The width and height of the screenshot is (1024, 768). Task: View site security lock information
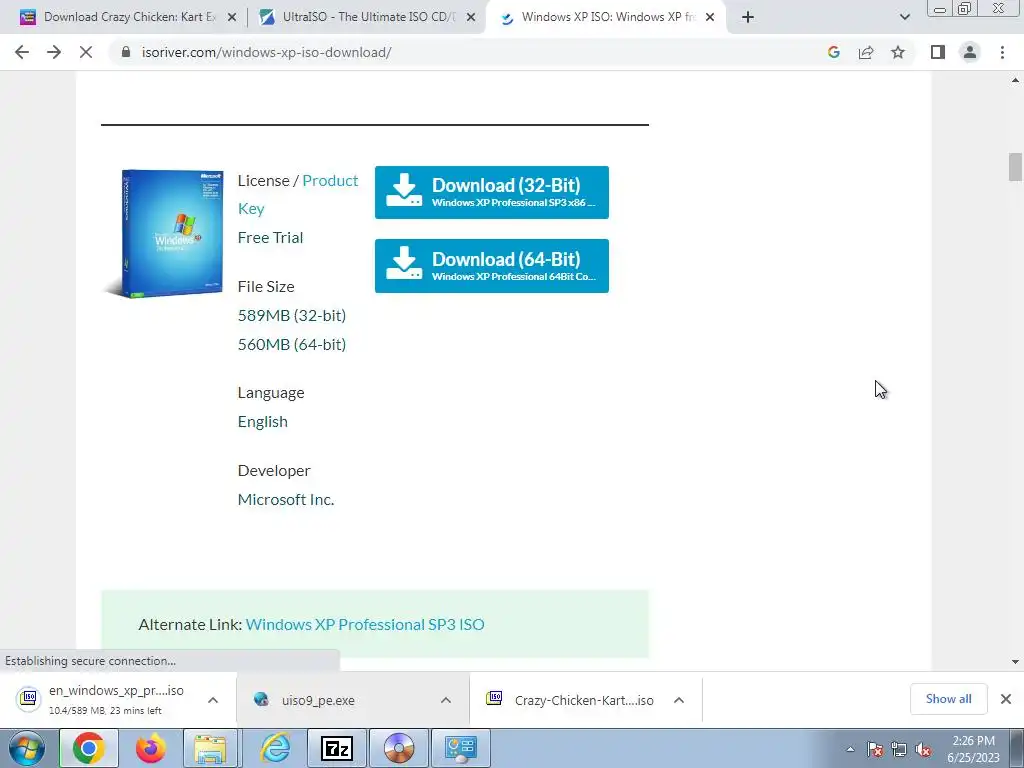[x=126, y=52]
